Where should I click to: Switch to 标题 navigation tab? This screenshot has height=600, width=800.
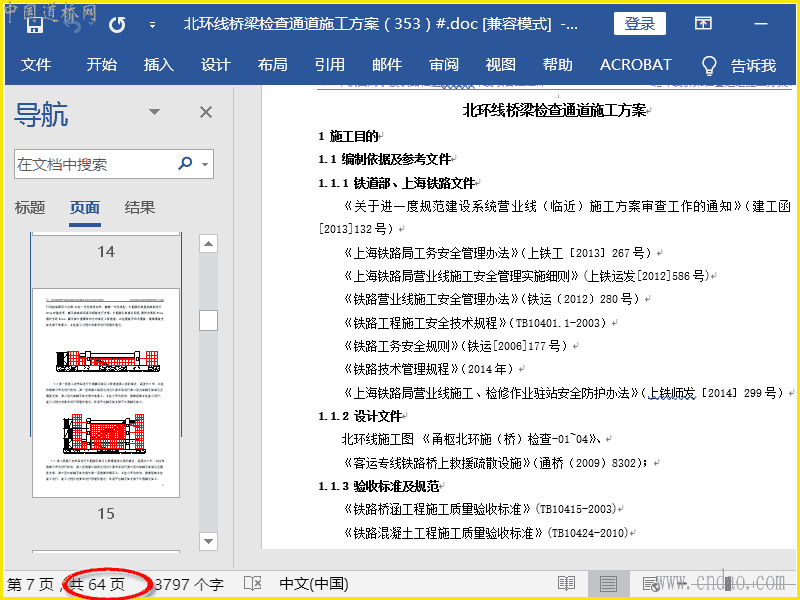pyautogui.click(x=30, y=208)
